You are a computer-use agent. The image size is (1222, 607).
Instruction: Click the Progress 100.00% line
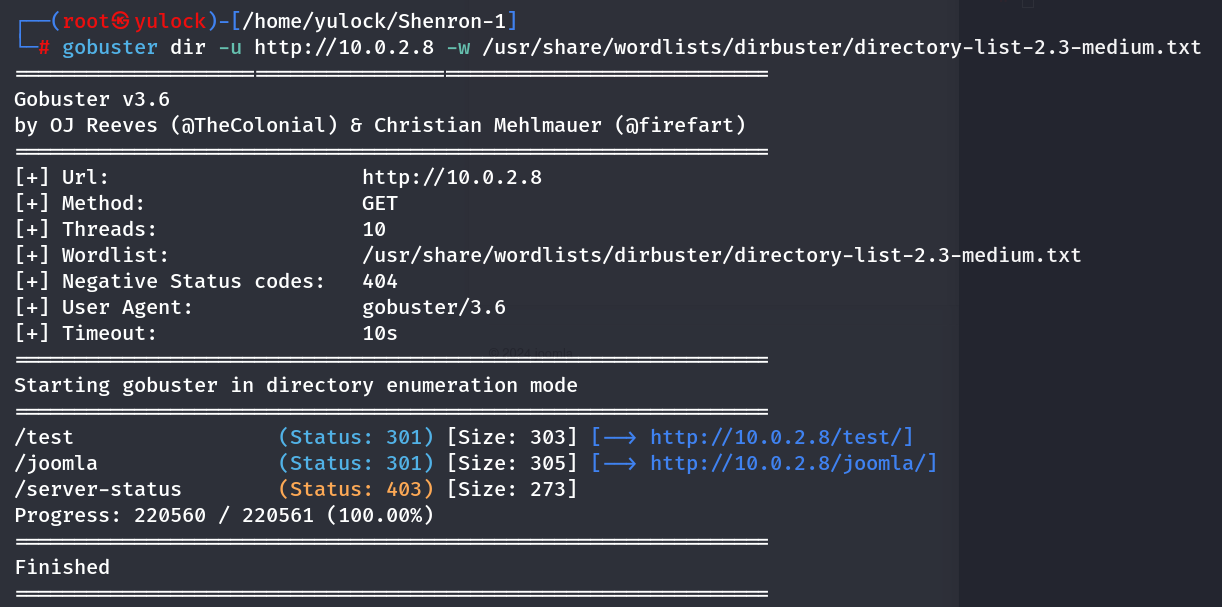click(224, 515)
